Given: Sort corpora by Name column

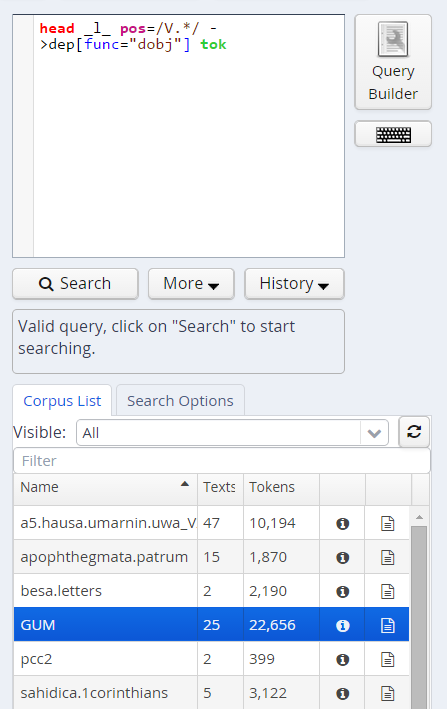Looking at the screenshot, I should point(105,487).
